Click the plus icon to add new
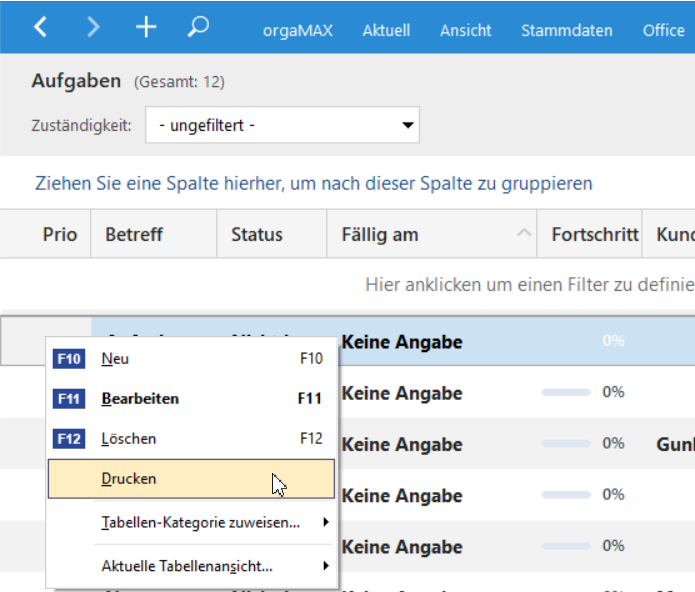The width and height of the screenshot is (695, 592). coord(146,27)
